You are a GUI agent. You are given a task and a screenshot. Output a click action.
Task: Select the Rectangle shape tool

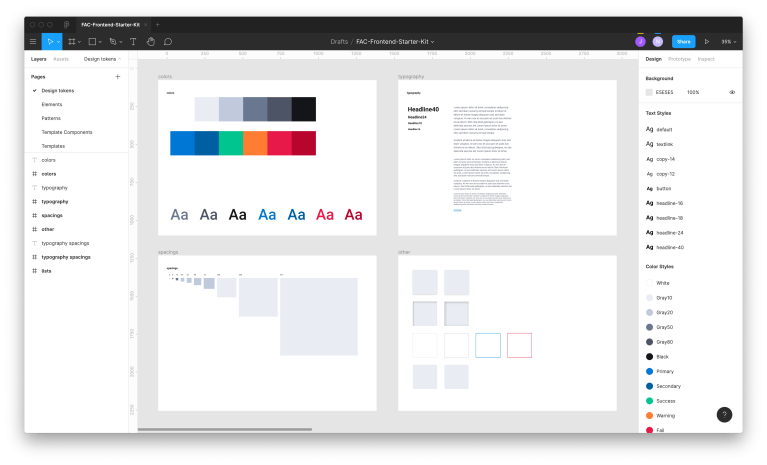click(x=92, y=42)
